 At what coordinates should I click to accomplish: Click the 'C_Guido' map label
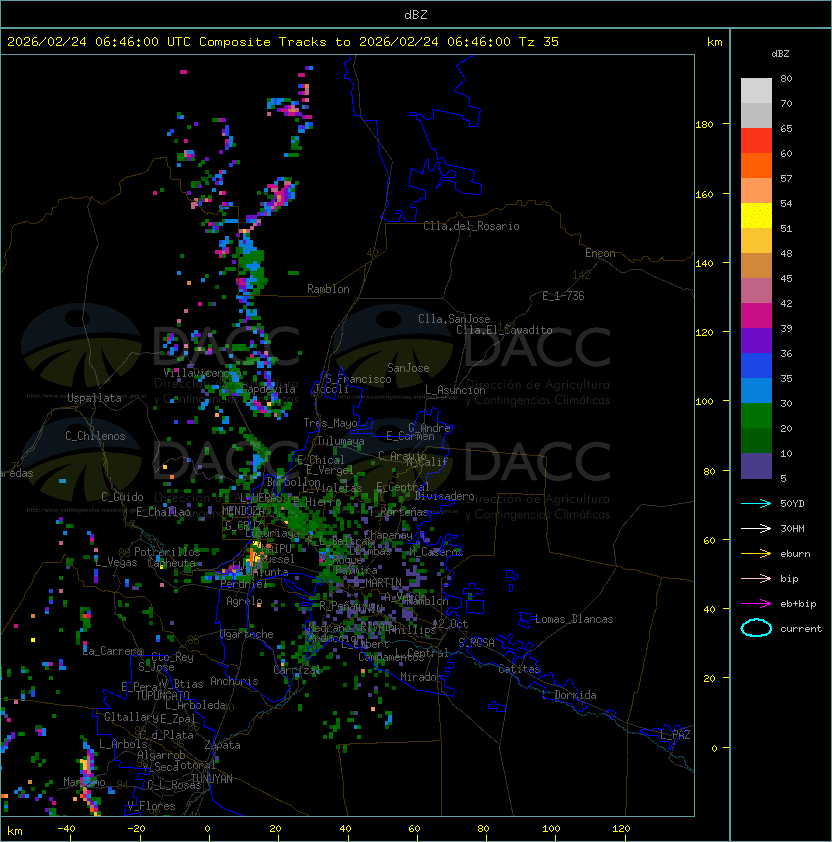click(x=122, y=497)
